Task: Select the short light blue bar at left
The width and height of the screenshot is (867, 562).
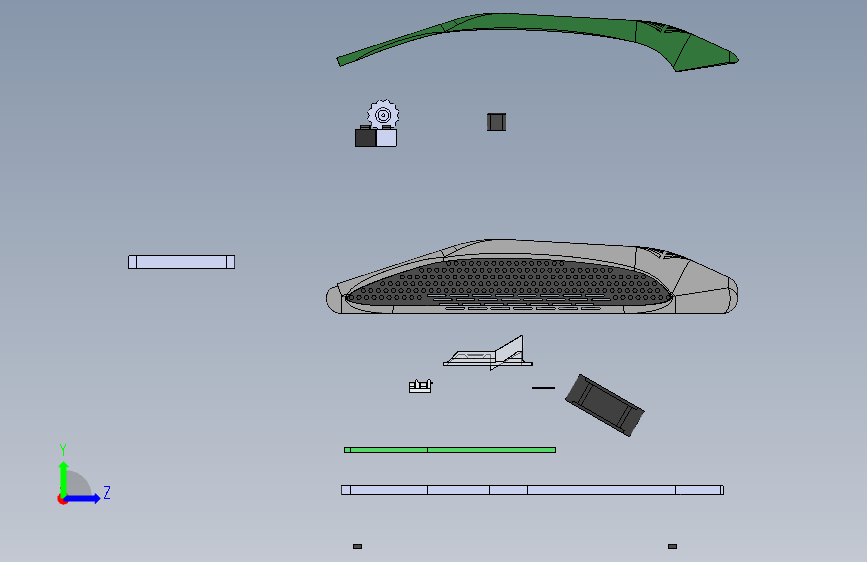Action: click(x=181, y=262)
